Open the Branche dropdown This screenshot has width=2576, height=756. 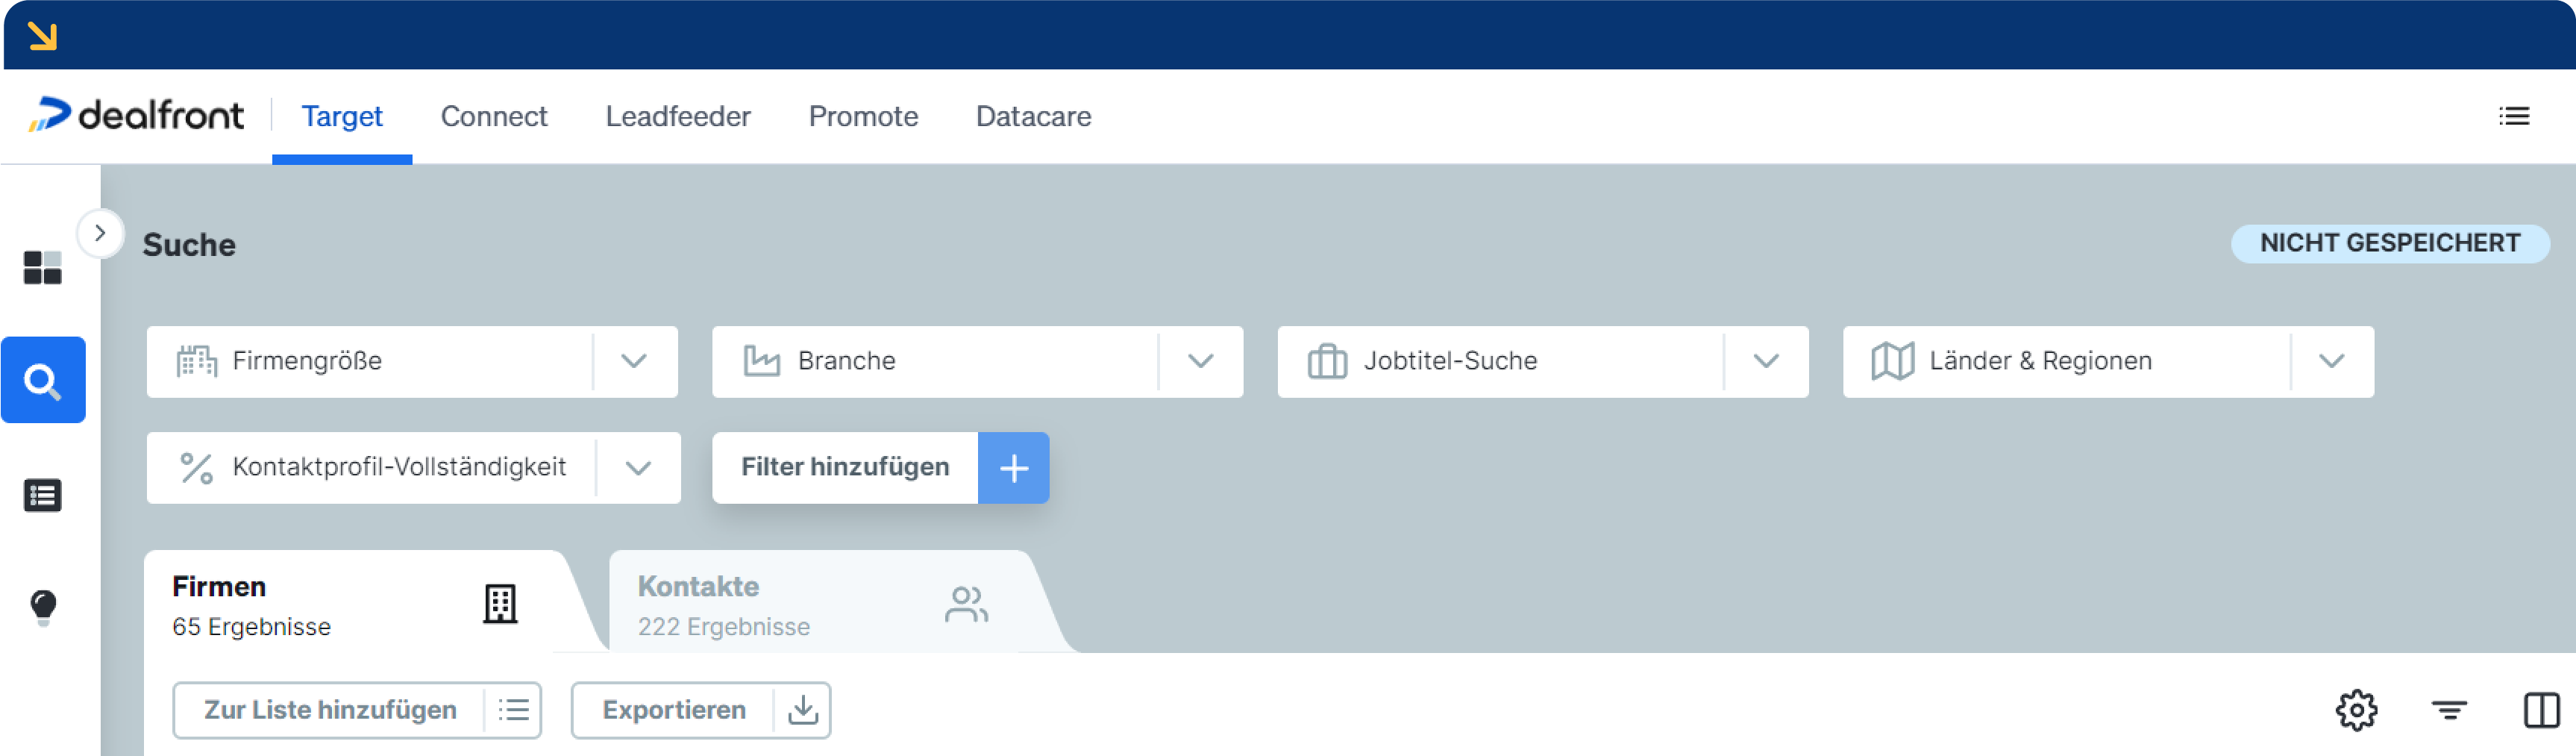(x=1200, y=362)
